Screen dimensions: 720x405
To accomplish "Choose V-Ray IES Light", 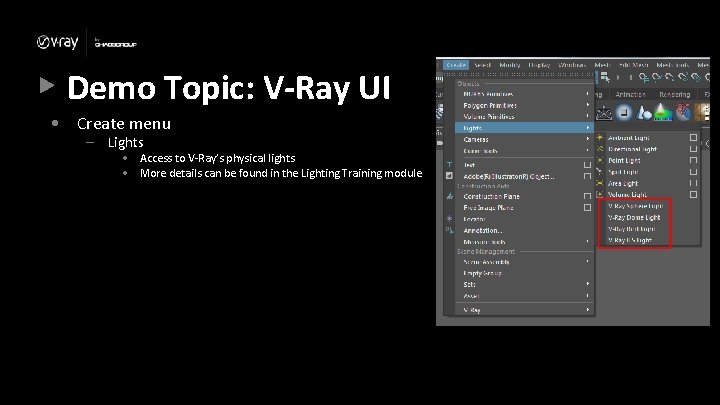I will tap(630, 240).
